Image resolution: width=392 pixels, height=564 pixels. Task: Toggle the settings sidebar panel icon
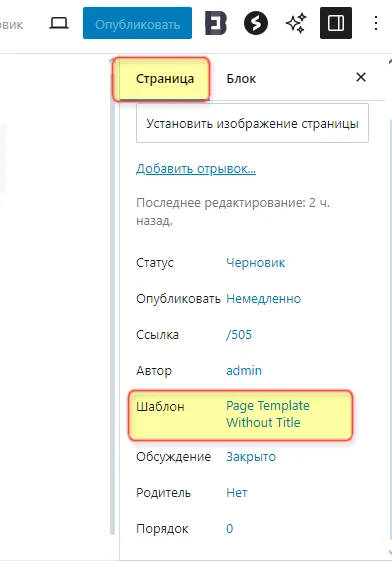click(336, 23)
